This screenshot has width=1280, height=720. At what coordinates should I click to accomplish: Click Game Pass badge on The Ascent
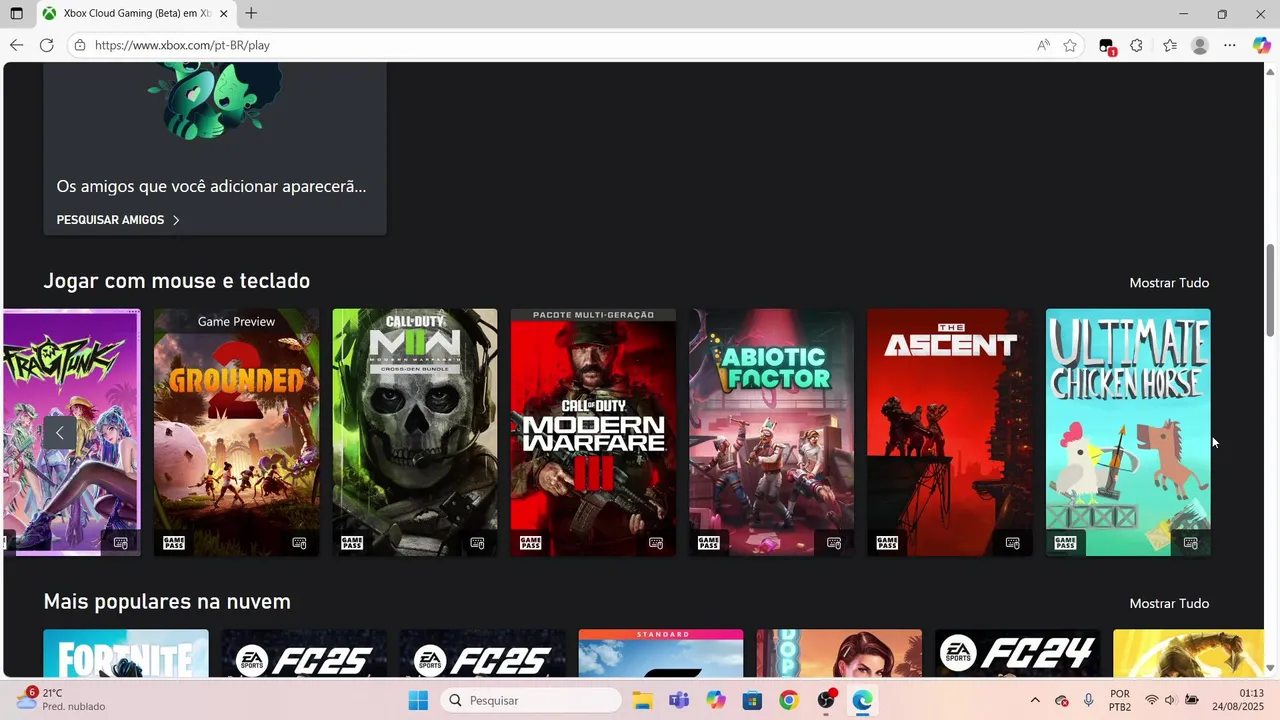(x=887, y=543)
